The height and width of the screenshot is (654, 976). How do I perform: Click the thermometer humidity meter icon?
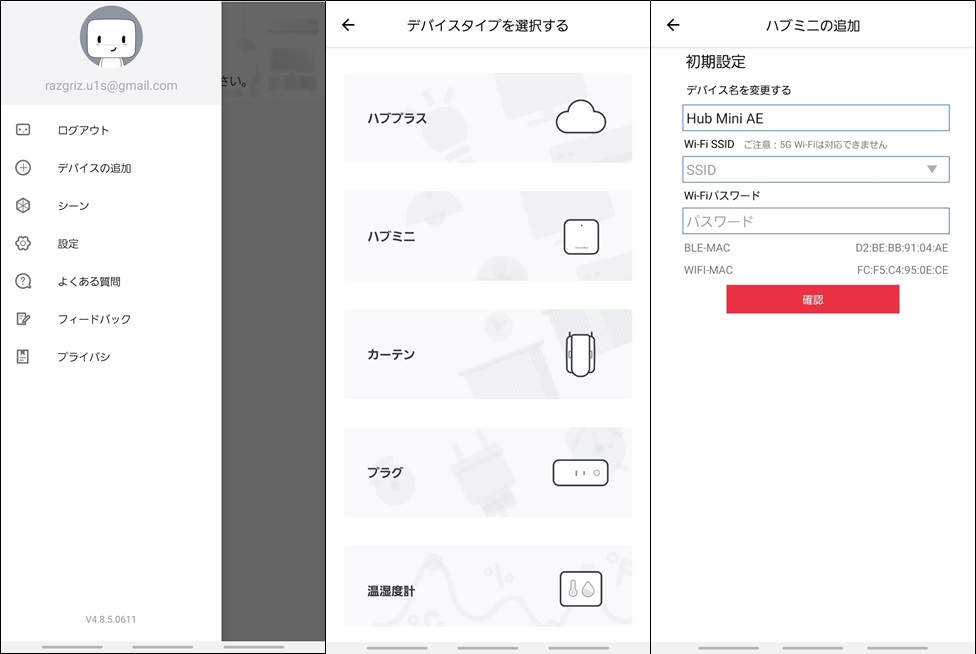(x=581, y=589)
